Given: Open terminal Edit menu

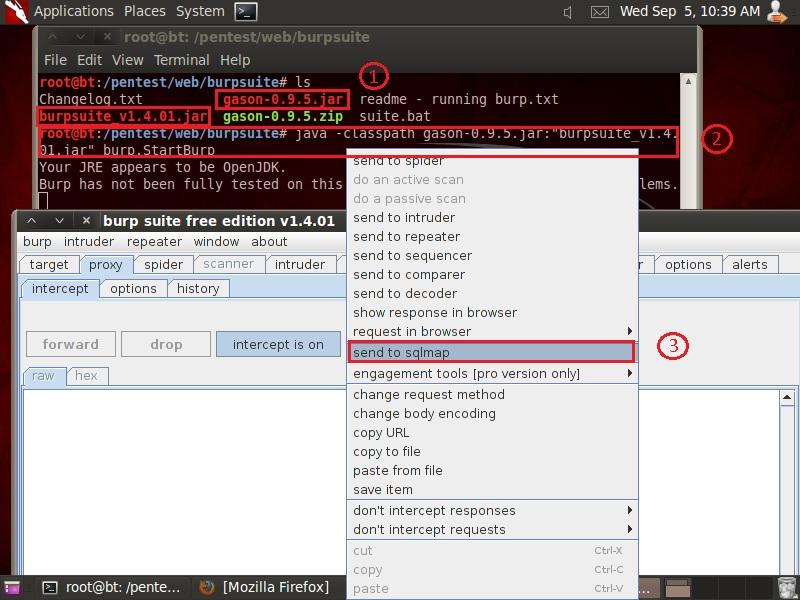Looking at the screenshot, I should tap(89, 60).
